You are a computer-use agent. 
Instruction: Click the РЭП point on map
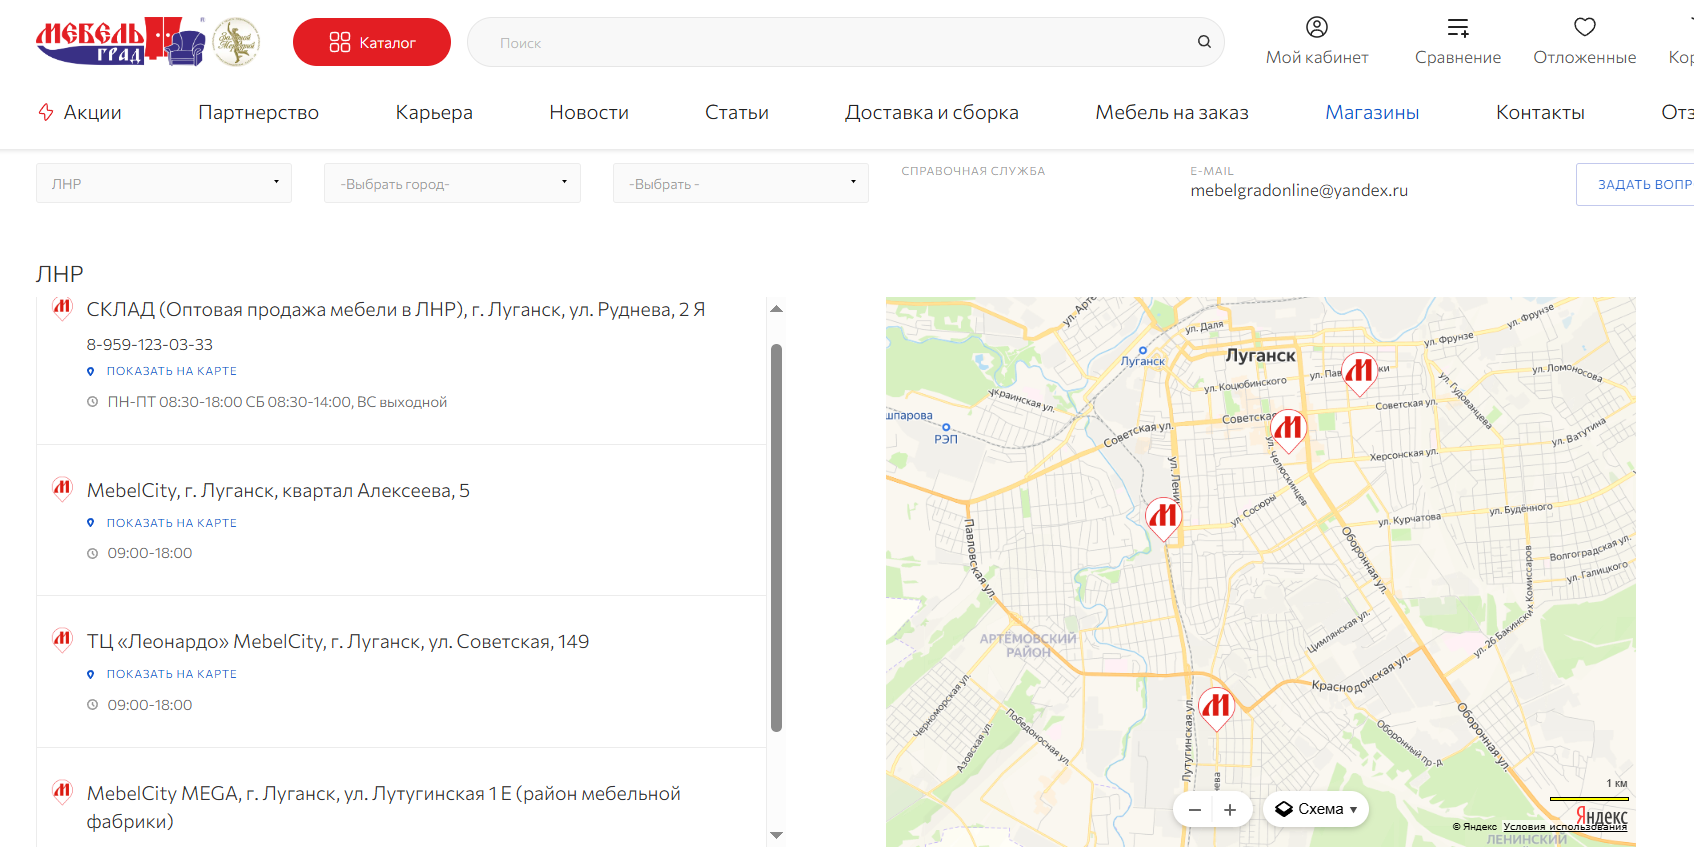tap(946, 427)
